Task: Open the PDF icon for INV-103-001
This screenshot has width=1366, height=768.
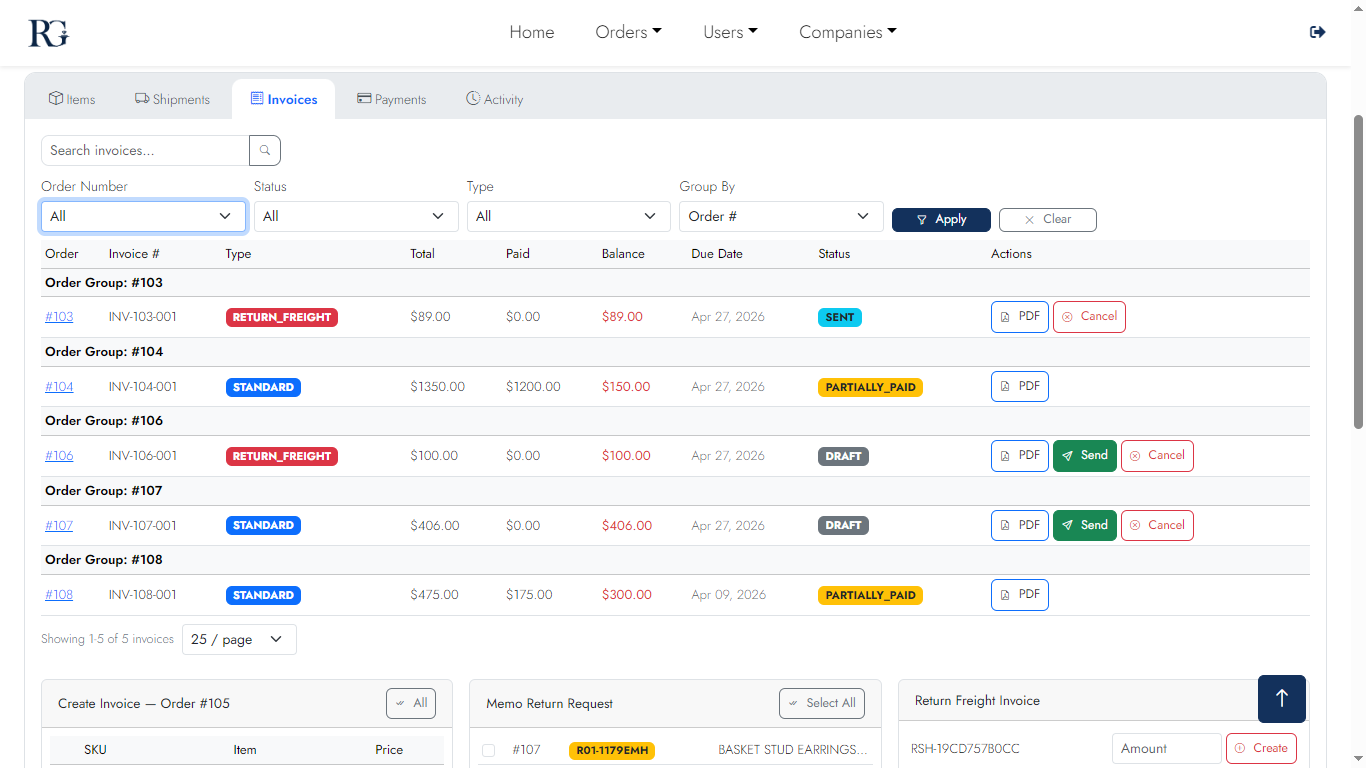Action: (1004, 316)
